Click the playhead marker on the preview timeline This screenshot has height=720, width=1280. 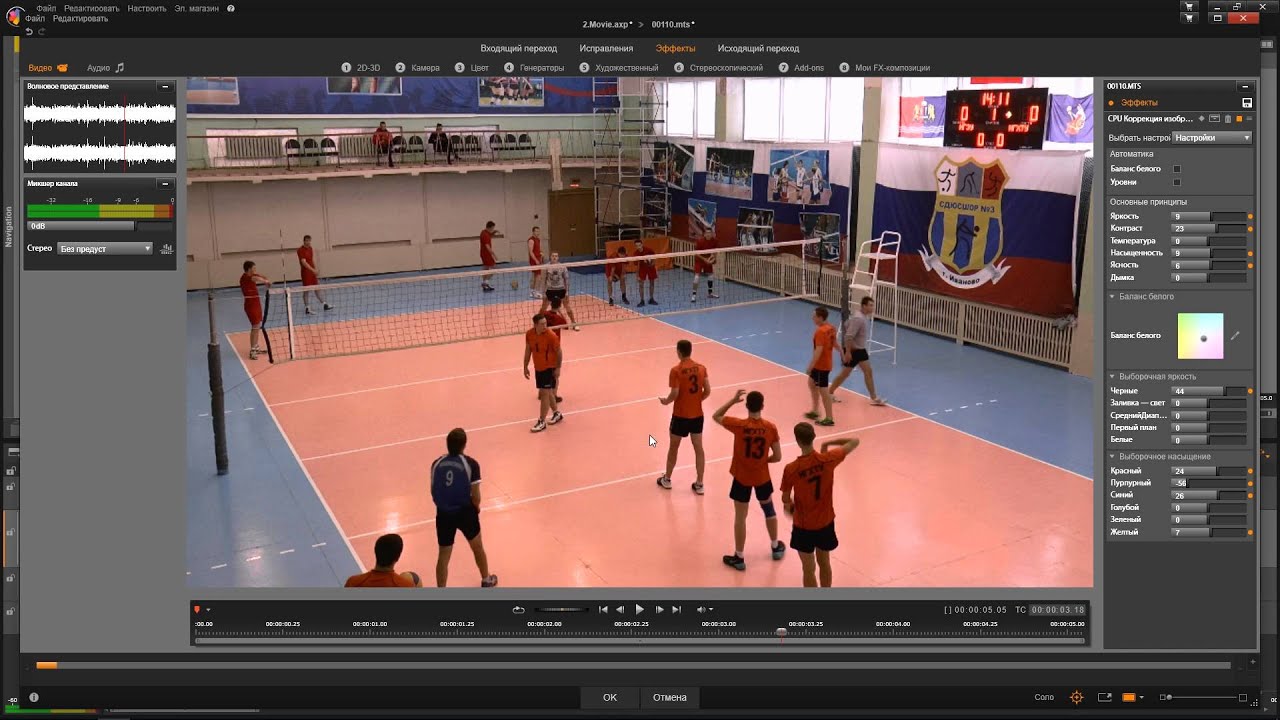click(x=782, y=631)
